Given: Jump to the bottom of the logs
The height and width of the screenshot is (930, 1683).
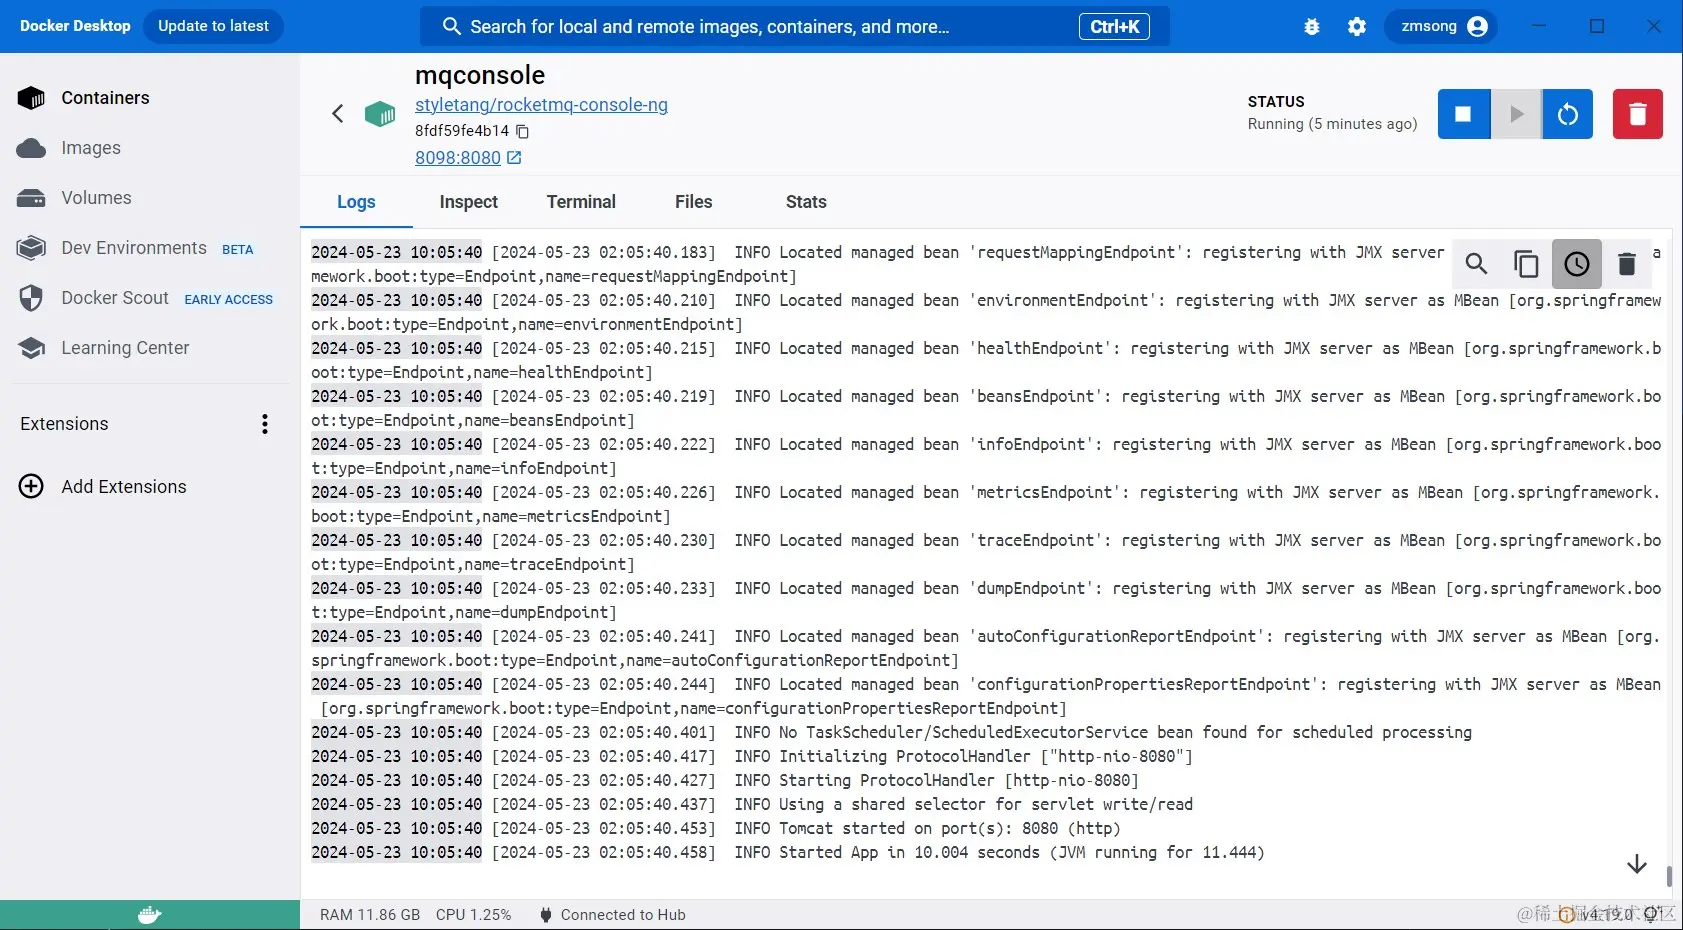Looking at the screenshot, I should click(1637, 864).
